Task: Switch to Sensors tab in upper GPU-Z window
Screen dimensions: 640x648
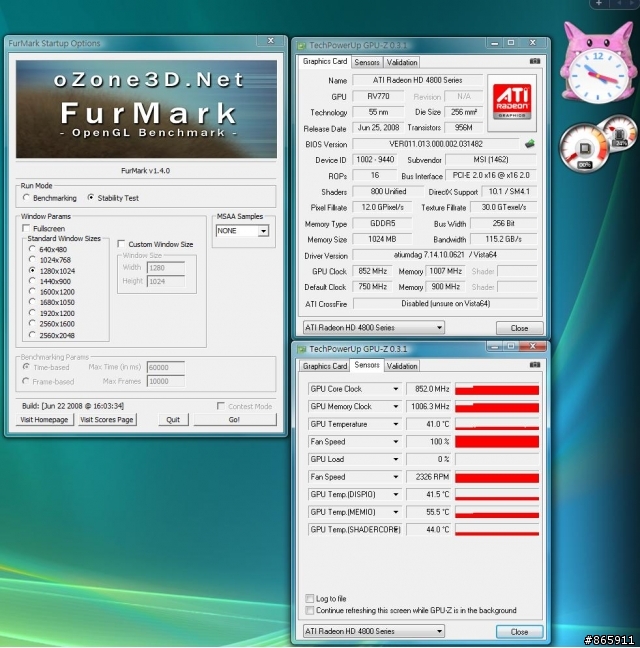Action: tap(367, 62)
